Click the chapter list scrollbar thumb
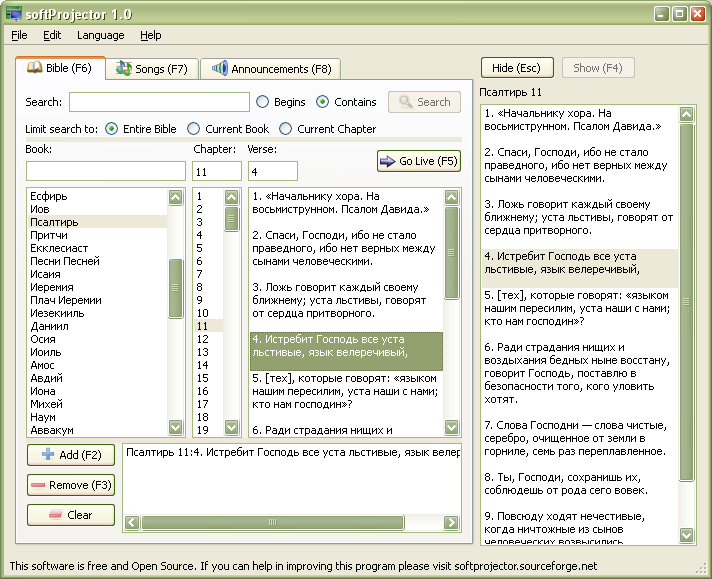The width and height of the screenshot is (712, 579). (x=232, y=219)
